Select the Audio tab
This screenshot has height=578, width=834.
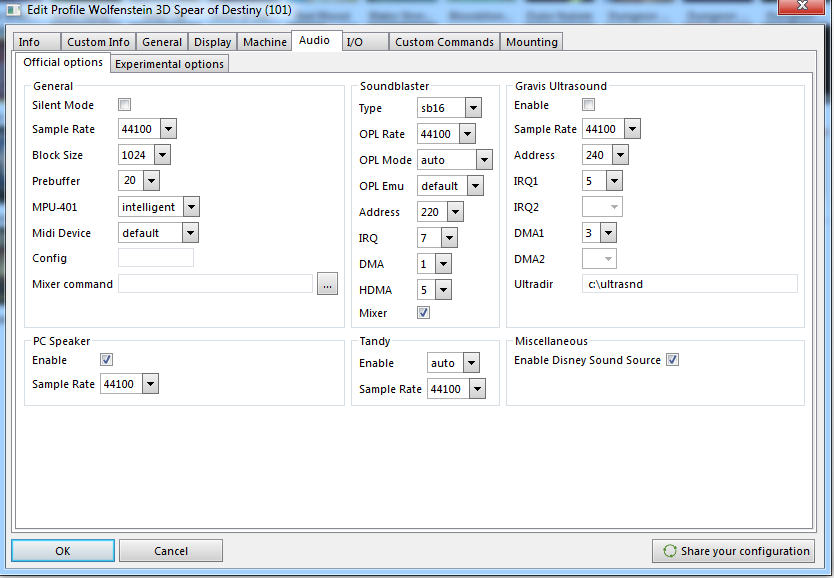point(316,40)
